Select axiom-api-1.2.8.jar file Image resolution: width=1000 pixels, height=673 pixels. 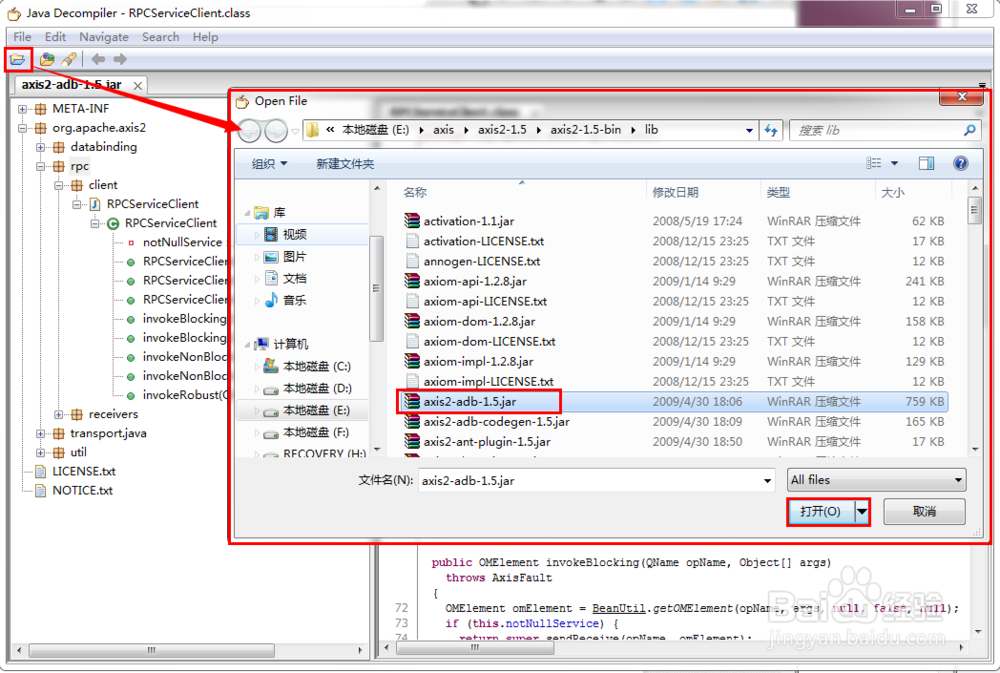pos(475,281)
